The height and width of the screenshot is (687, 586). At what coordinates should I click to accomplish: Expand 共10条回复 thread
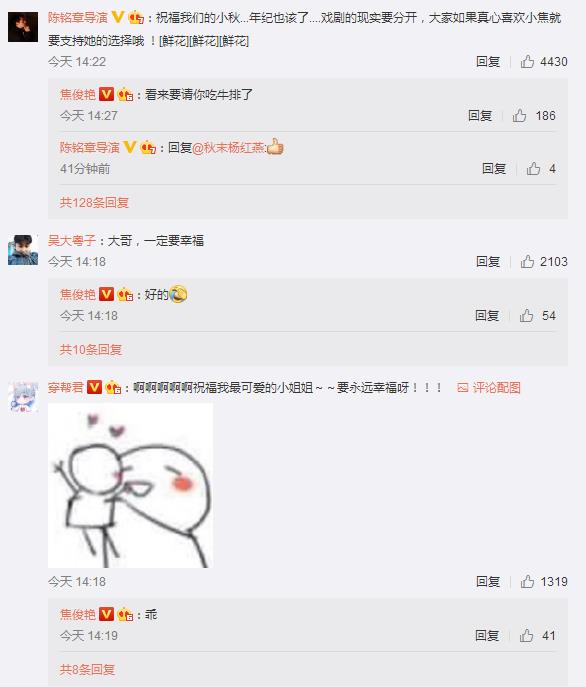click(x=91, y=350)
